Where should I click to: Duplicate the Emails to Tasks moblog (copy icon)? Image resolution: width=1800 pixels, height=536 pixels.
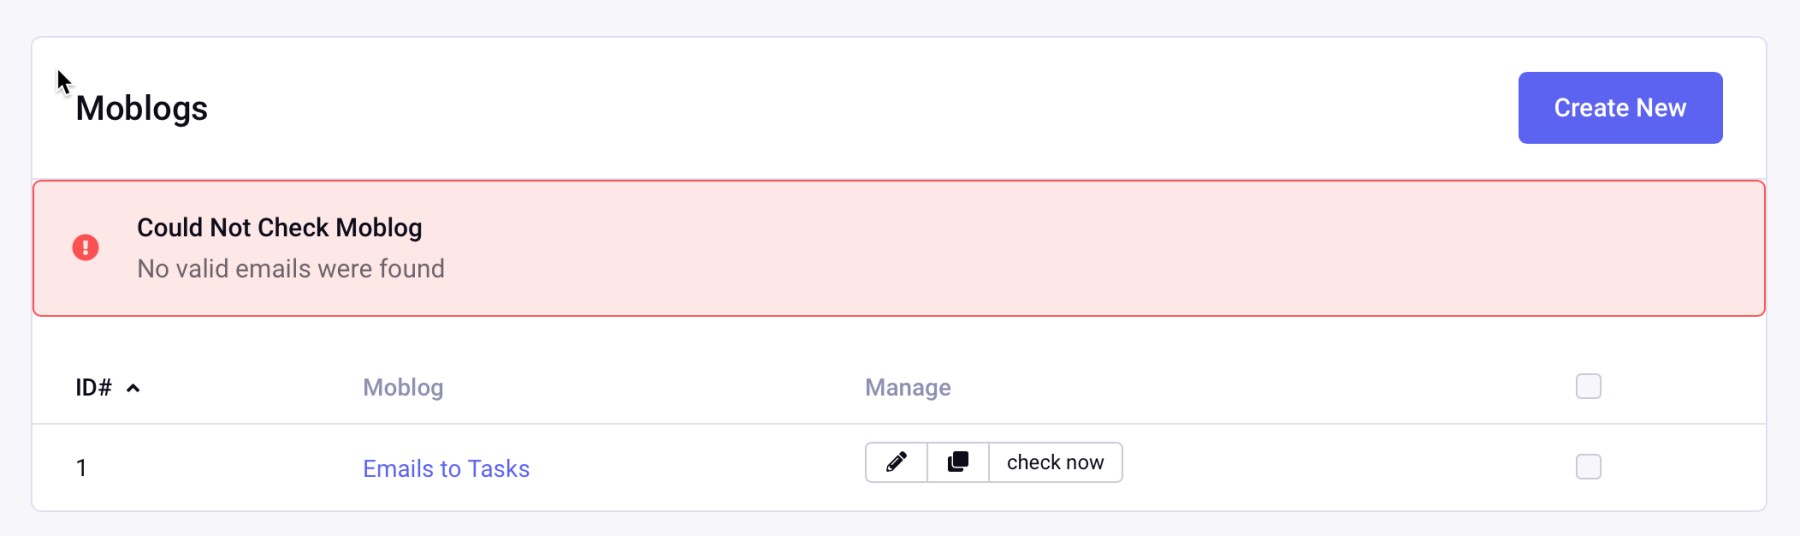(958, 462)
